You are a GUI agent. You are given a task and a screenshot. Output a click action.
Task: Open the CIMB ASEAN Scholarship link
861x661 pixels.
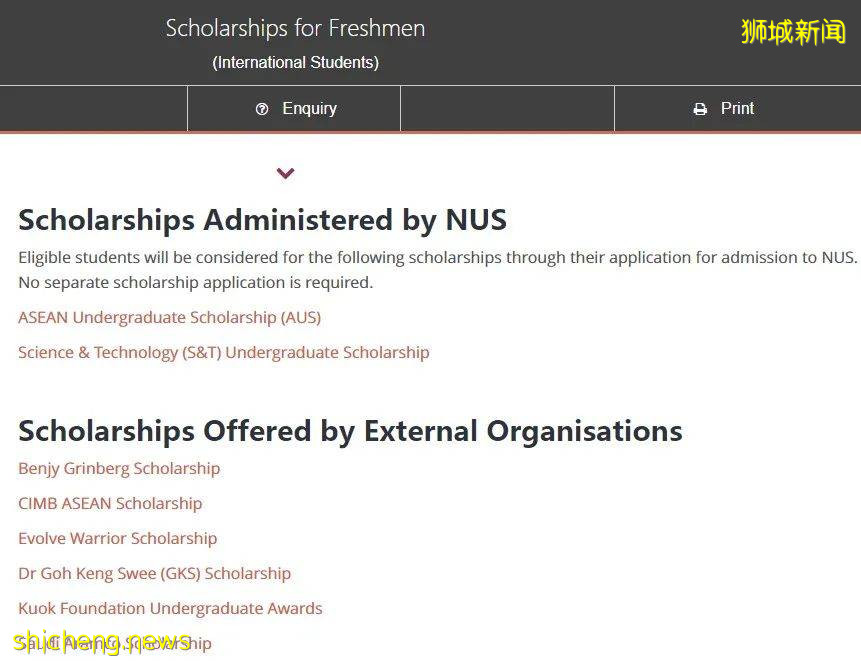[x=110, y=503]
